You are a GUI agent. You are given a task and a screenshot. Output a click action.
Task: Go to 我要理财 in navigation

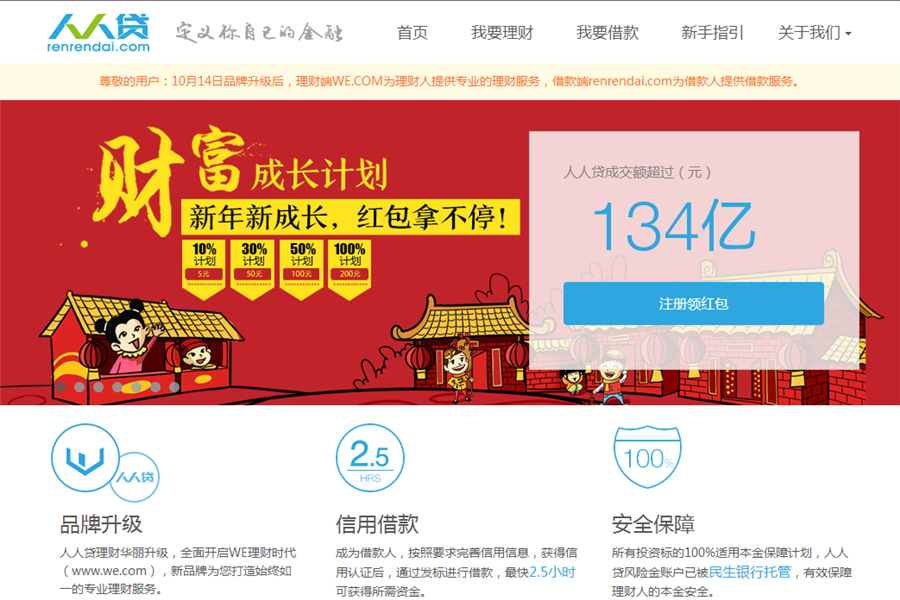[502, 33]
